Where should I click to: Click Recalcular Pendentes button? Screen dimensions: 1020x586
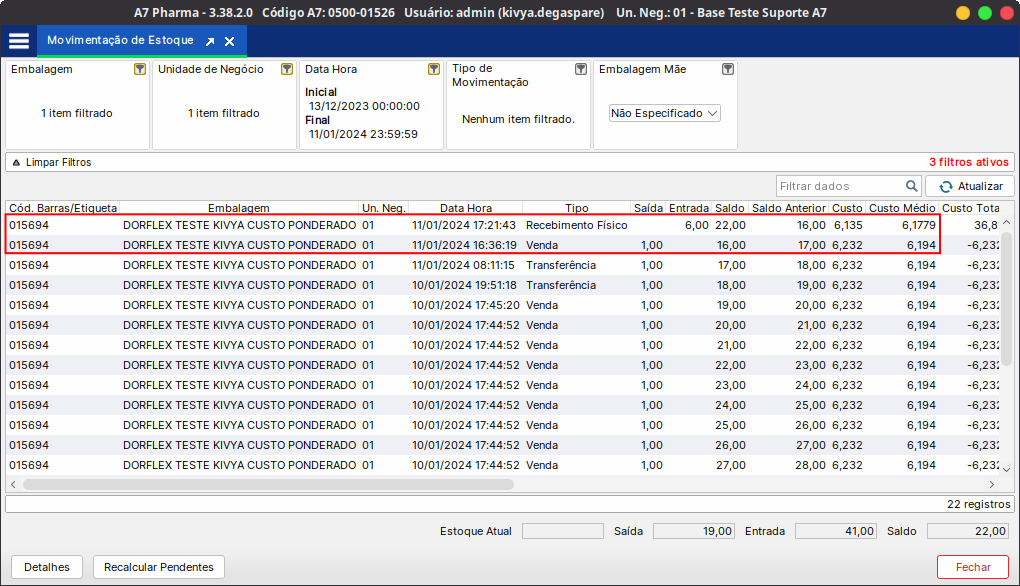[x=159, y=567]
